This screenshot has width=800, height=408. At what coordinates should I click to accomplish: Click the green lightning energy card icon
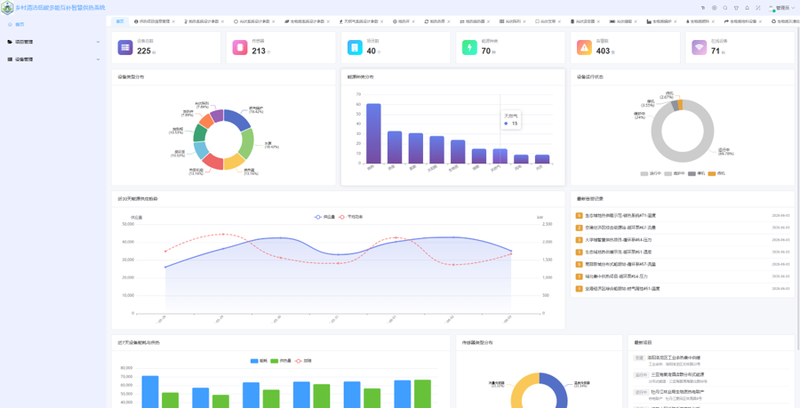click(469, 47)
